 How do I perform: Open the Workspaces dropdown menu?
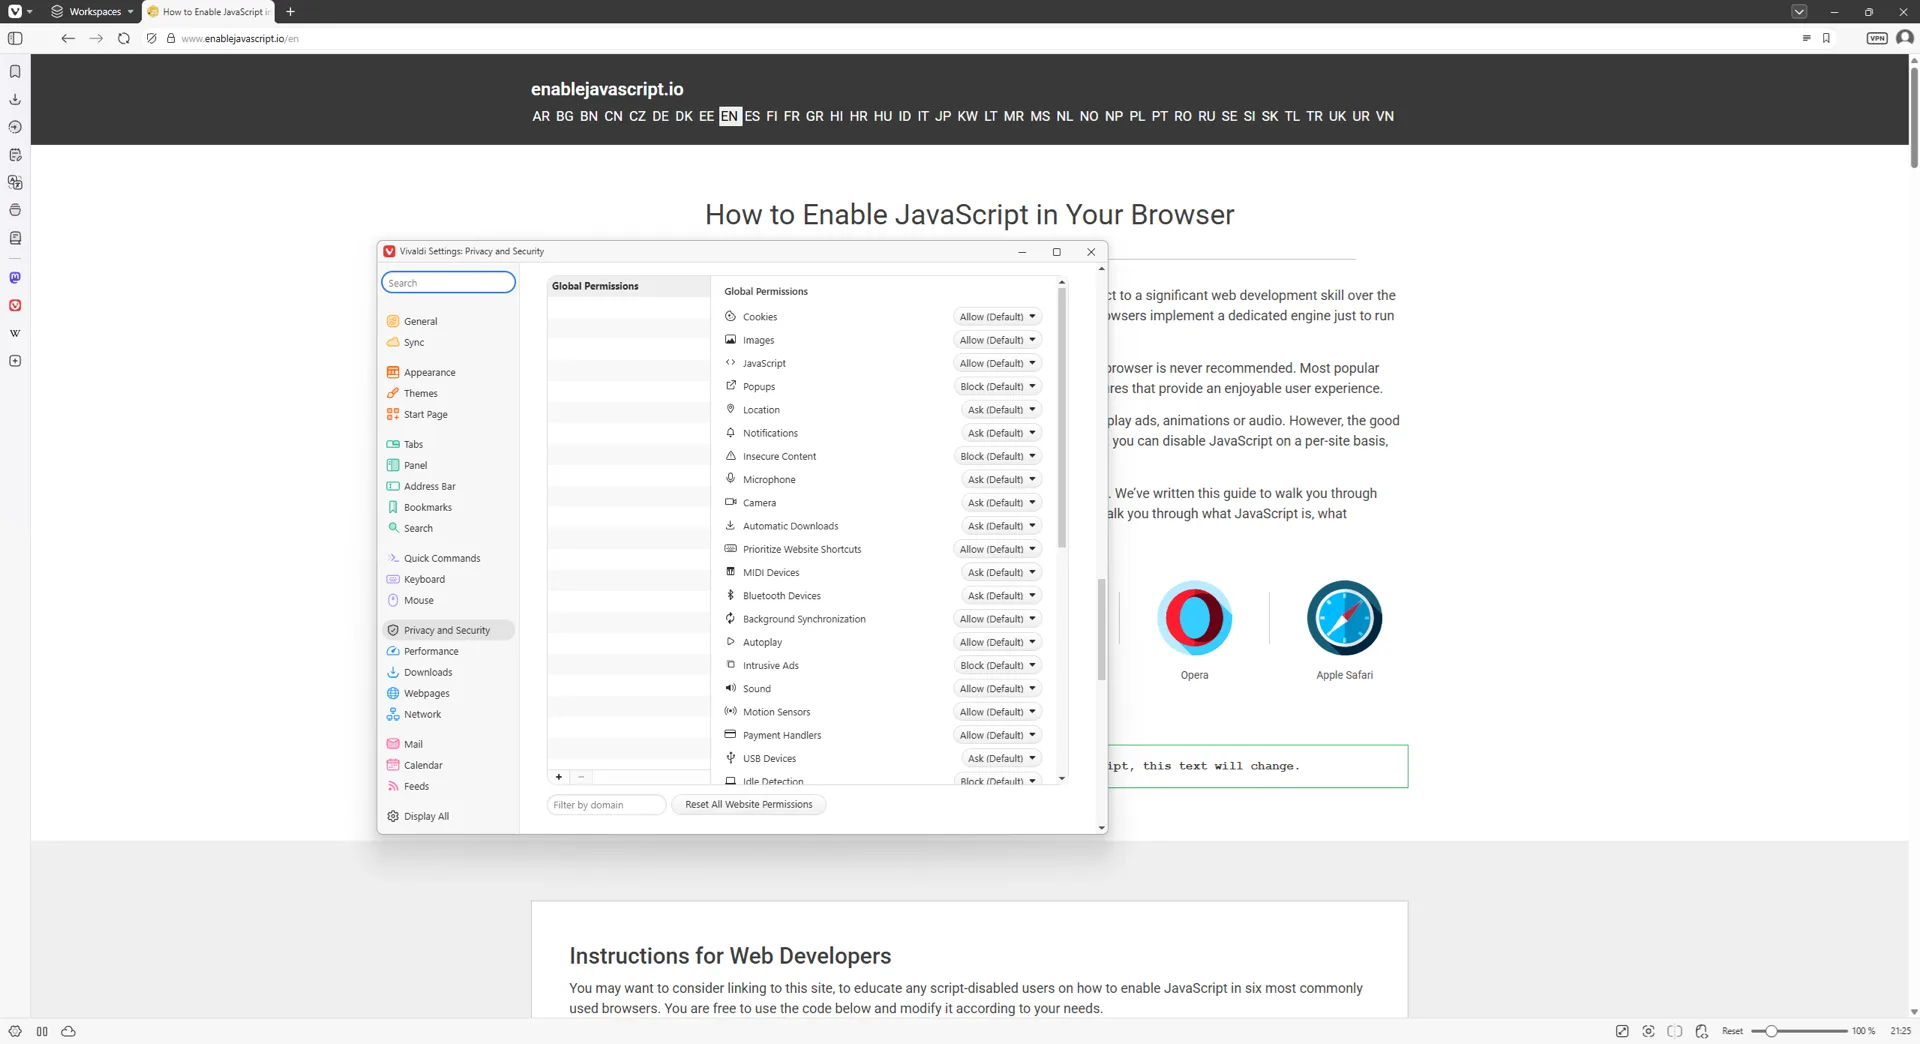tap(92, 12)
